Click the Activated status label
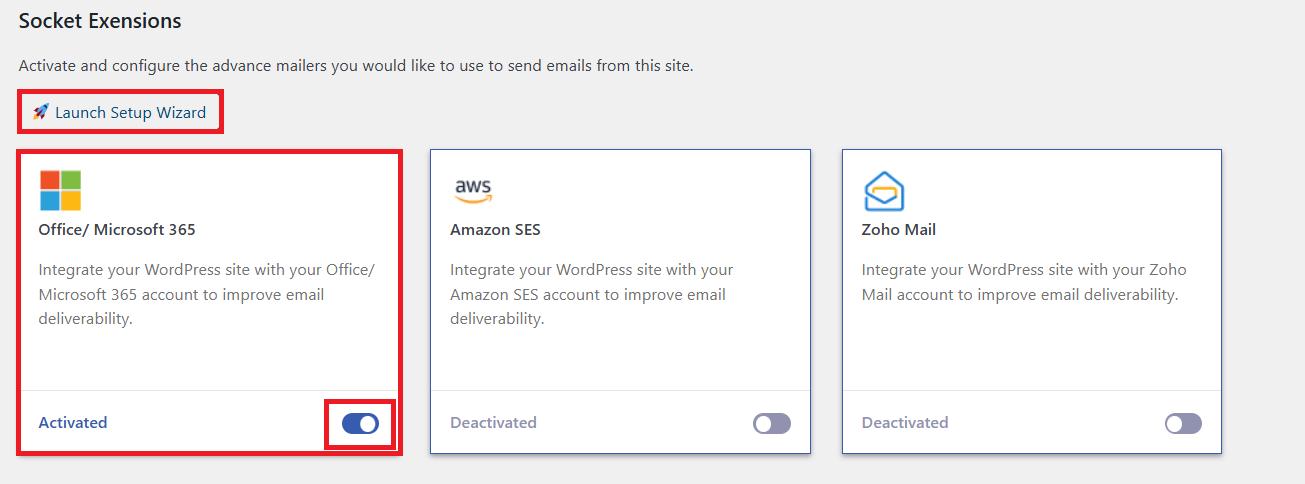This screenshot has width=1305, height=484. 73,422
